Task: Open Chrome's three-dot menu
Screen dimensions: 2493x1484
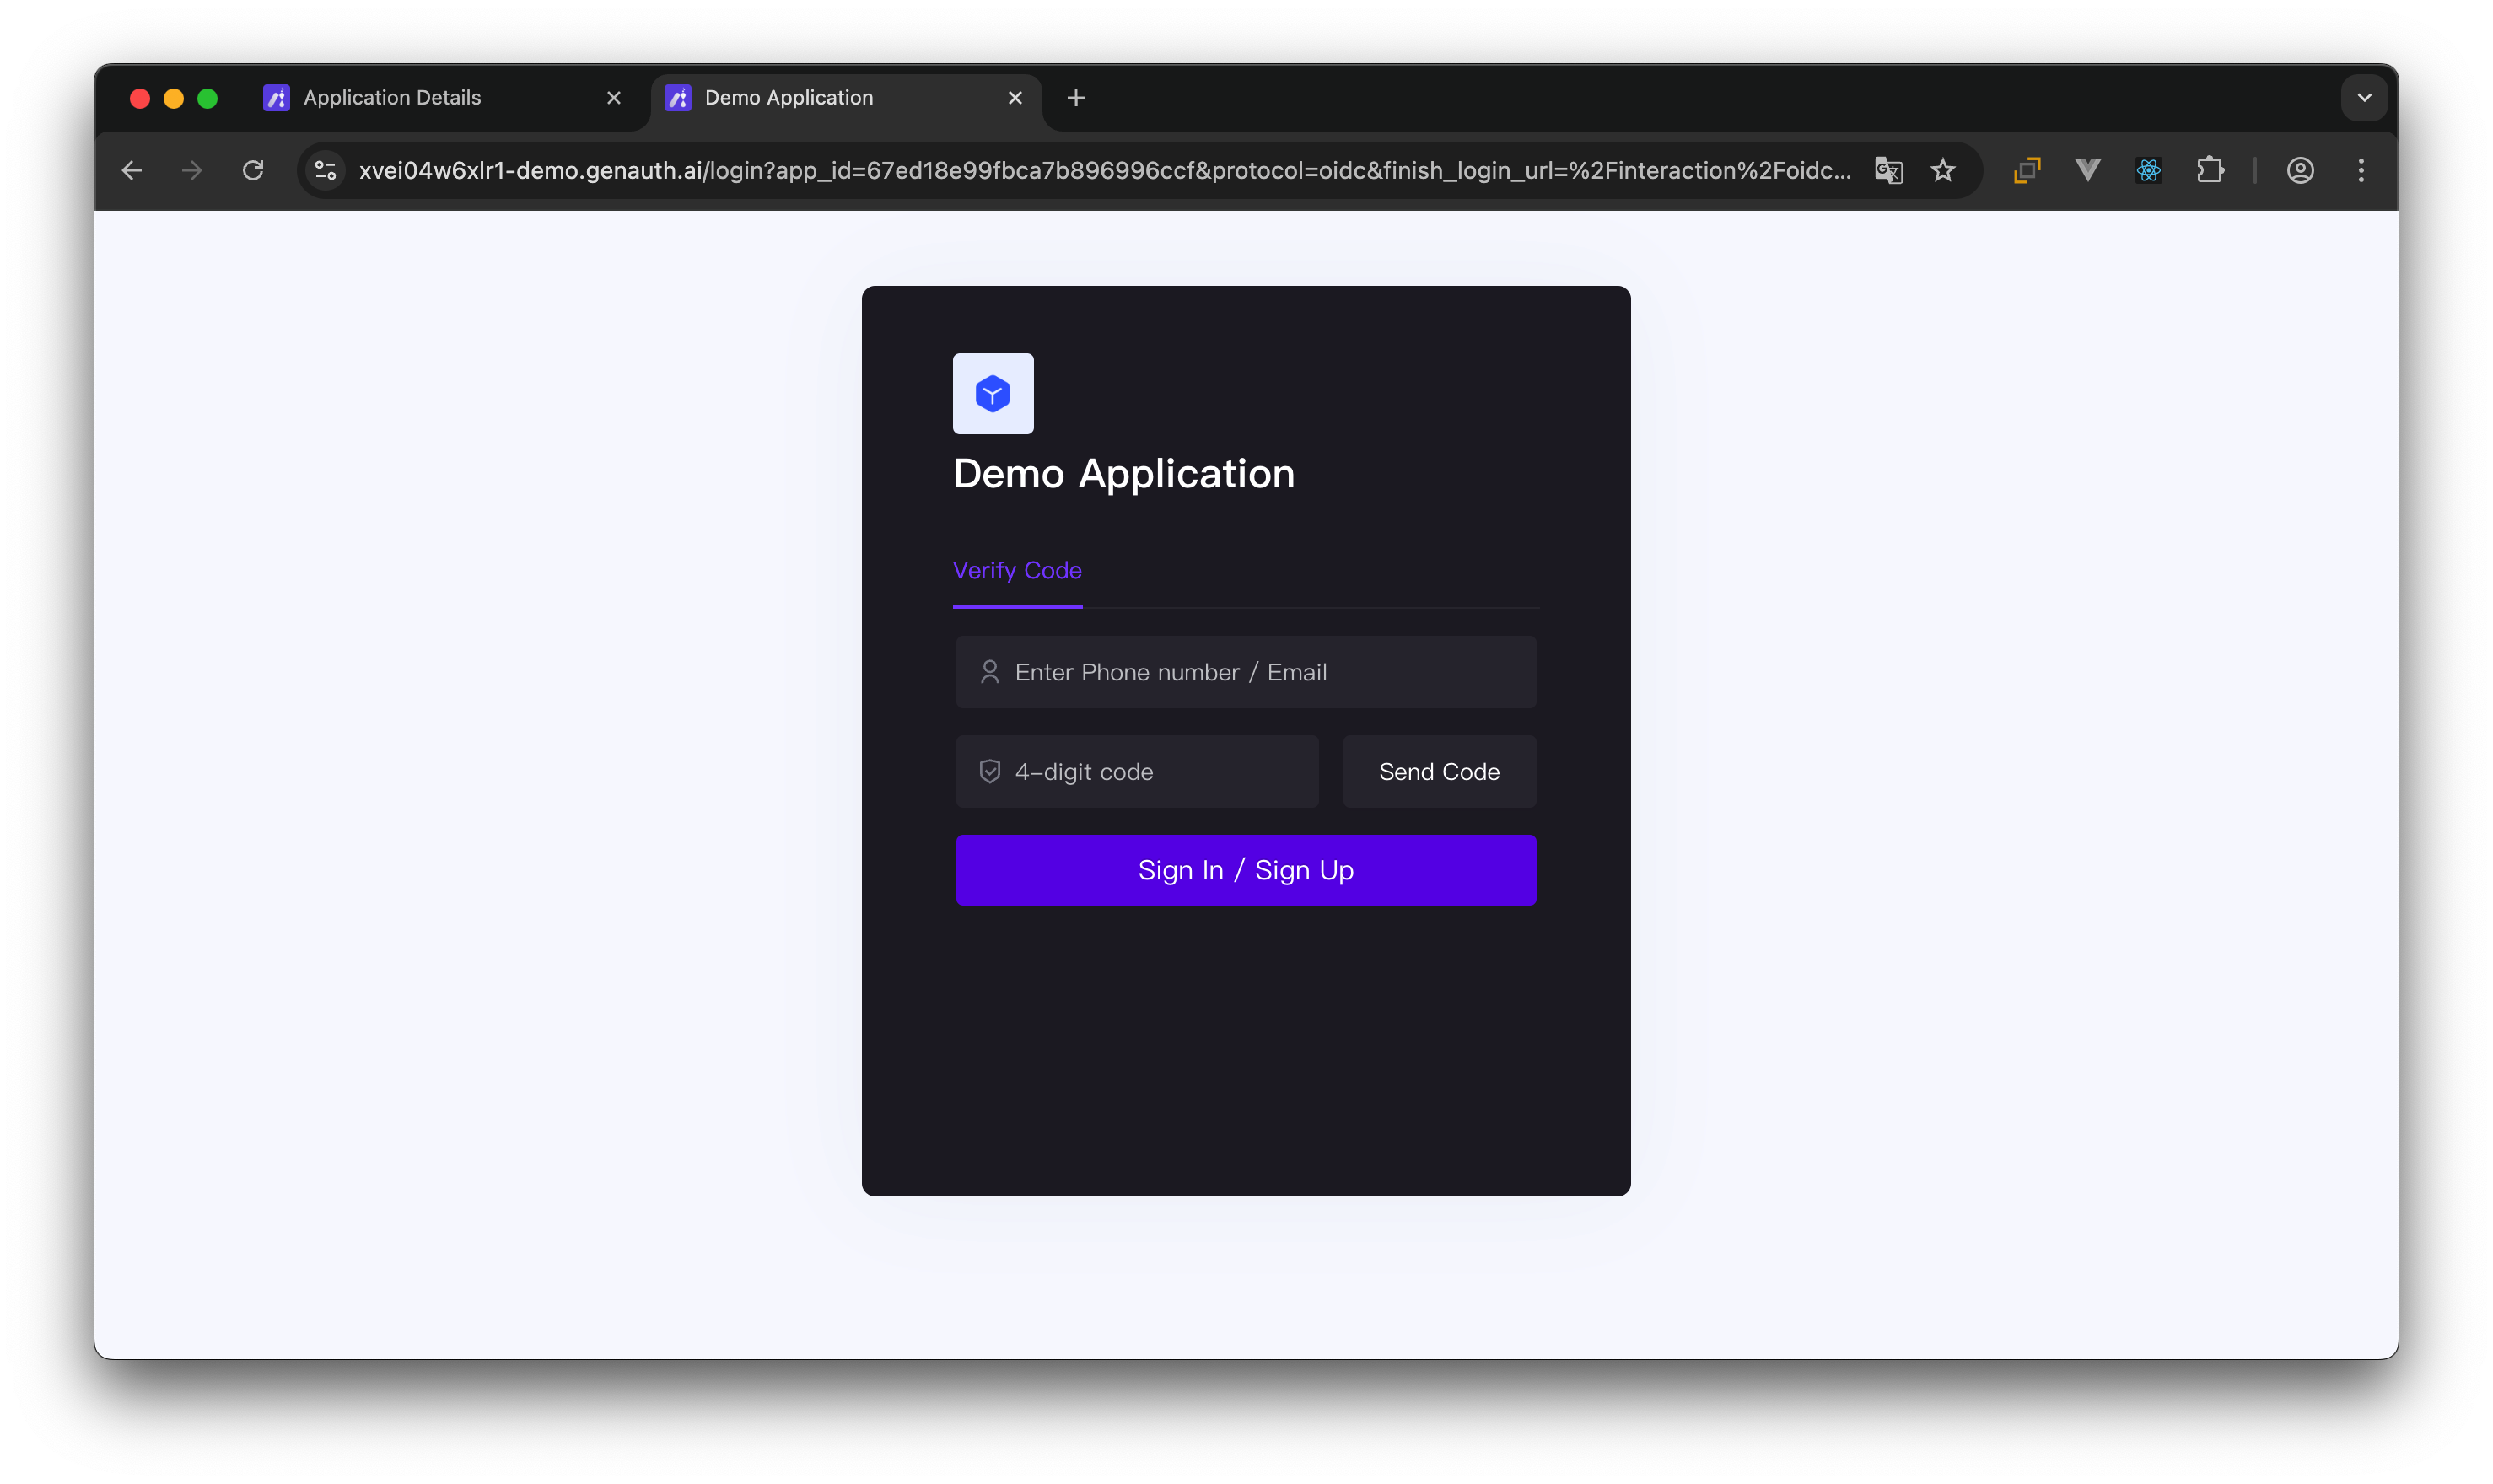Action: [2361, 171]
